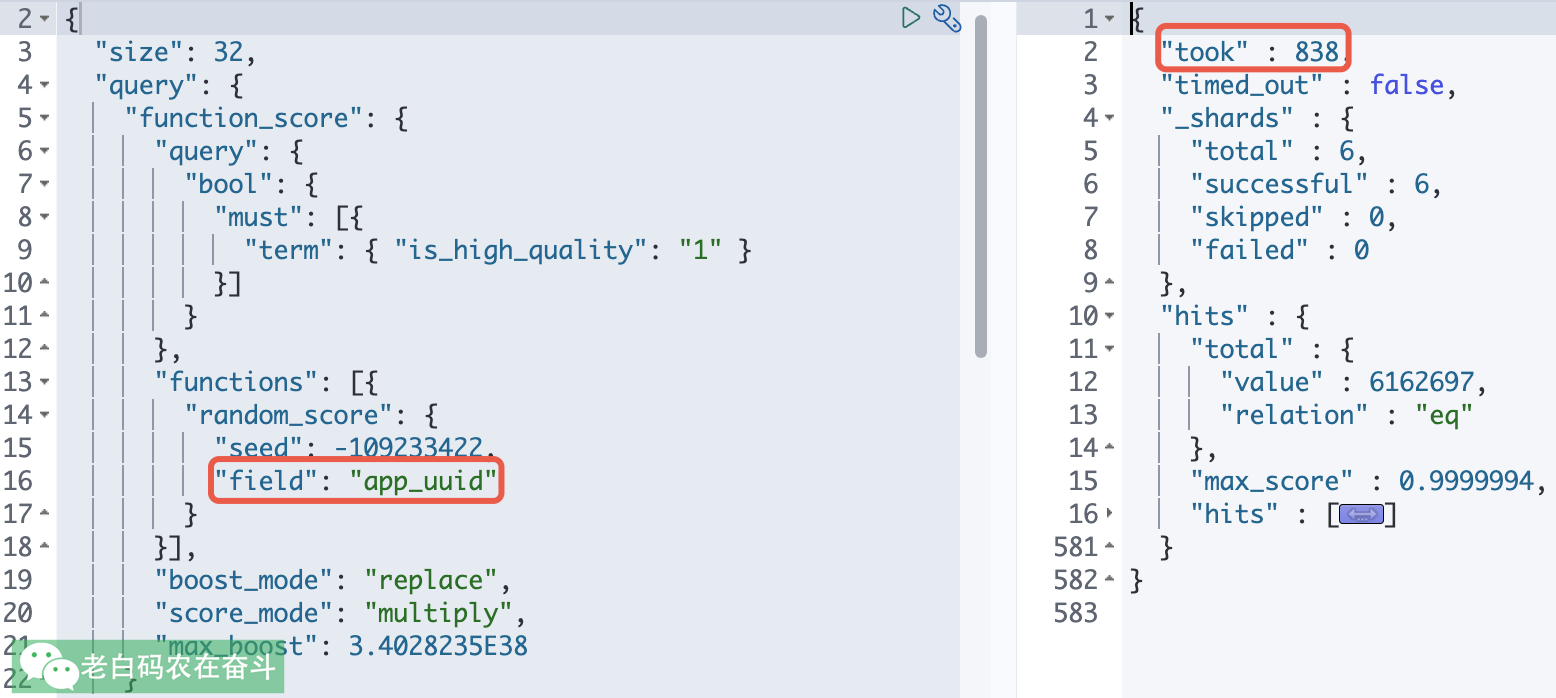Viewport: 1556px width, 698px height.
Task: Open the wrench settings menu icon
Action: coord(946,18)
